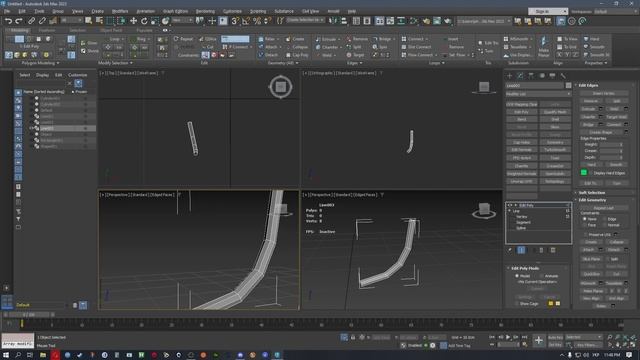Open the Modify command panel tab
The width and height of the screenshot is (640, 360).
pyautogui.click(x=520, y=76)
